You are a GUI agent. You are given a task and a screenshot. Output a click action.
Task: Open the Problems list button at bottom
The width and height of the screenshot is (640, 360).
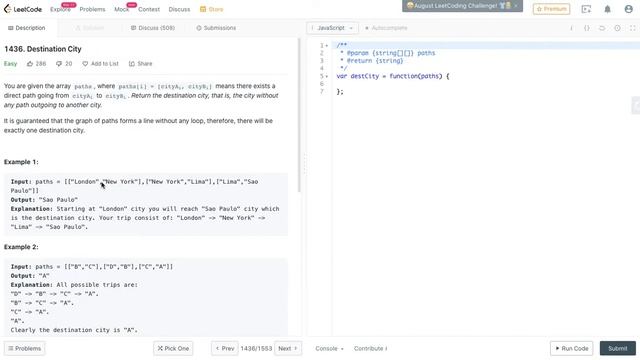[24, 348]
